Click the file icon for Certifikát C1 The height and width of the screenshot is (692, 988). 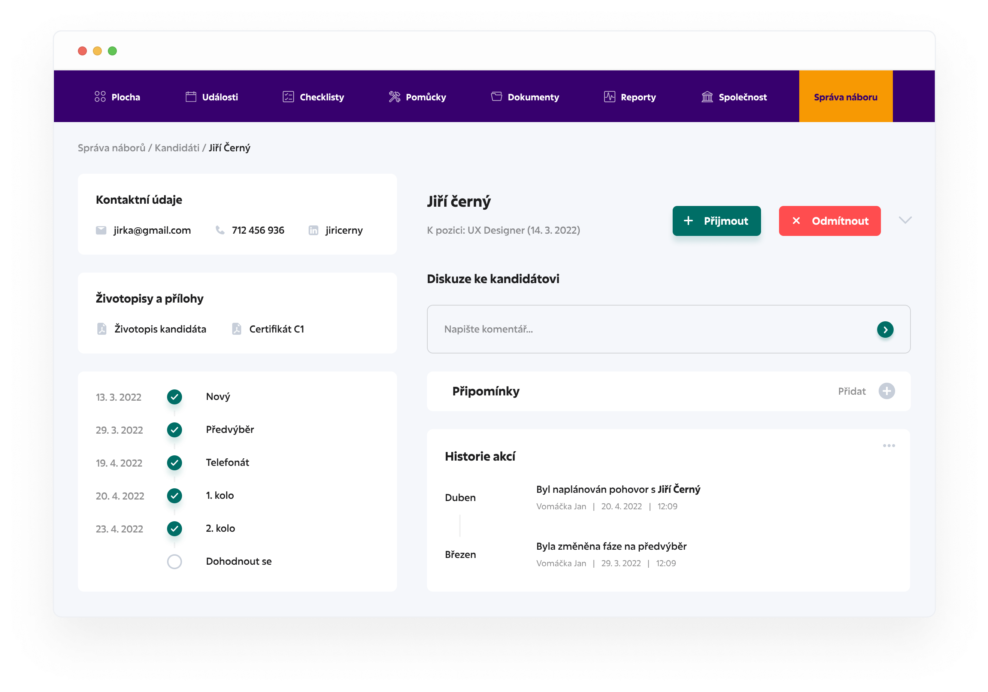tap(237, 329)
